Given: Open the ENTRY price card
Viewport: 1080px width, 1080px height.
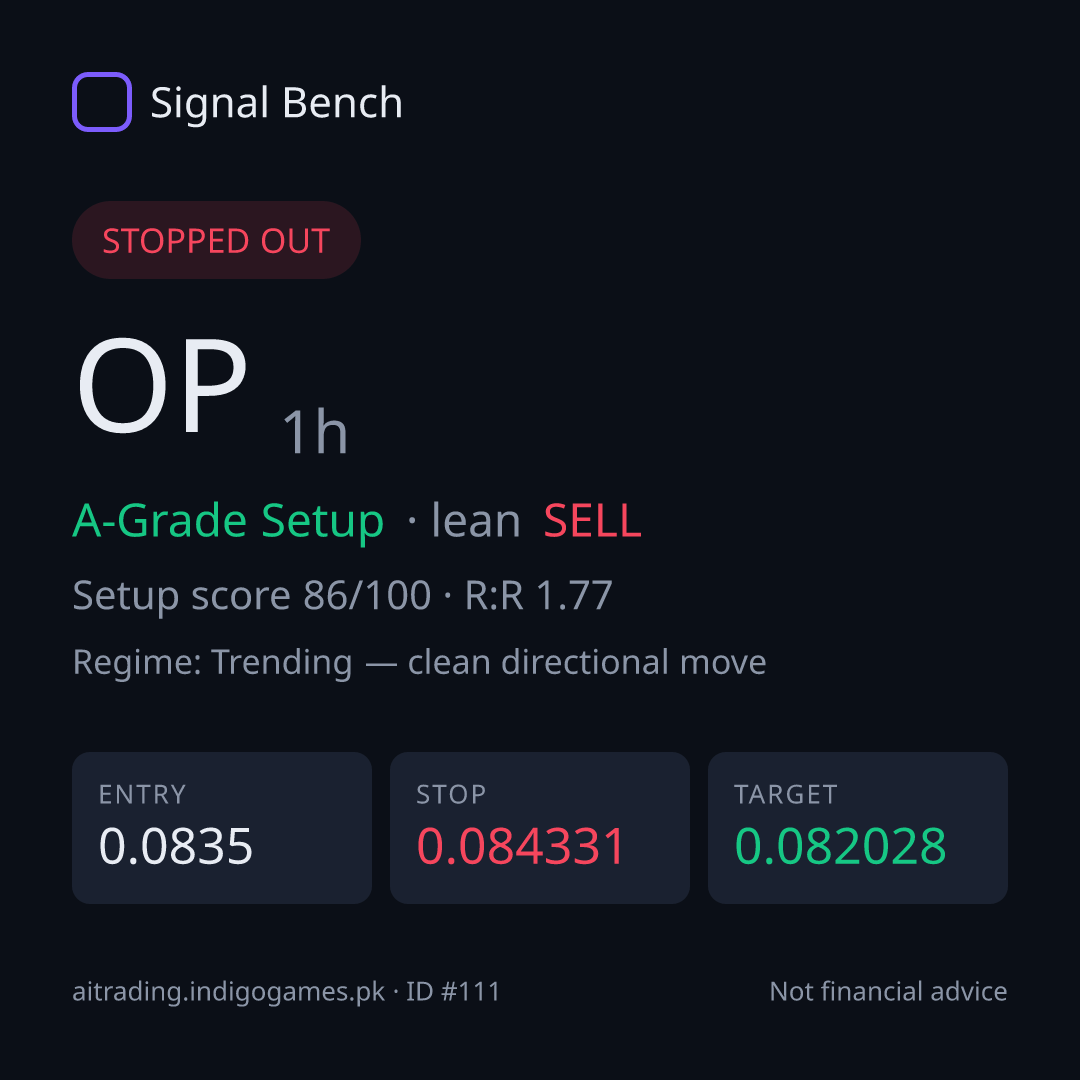Looking at the screenshot, I should pyautogui.click(x=222, y=828).
